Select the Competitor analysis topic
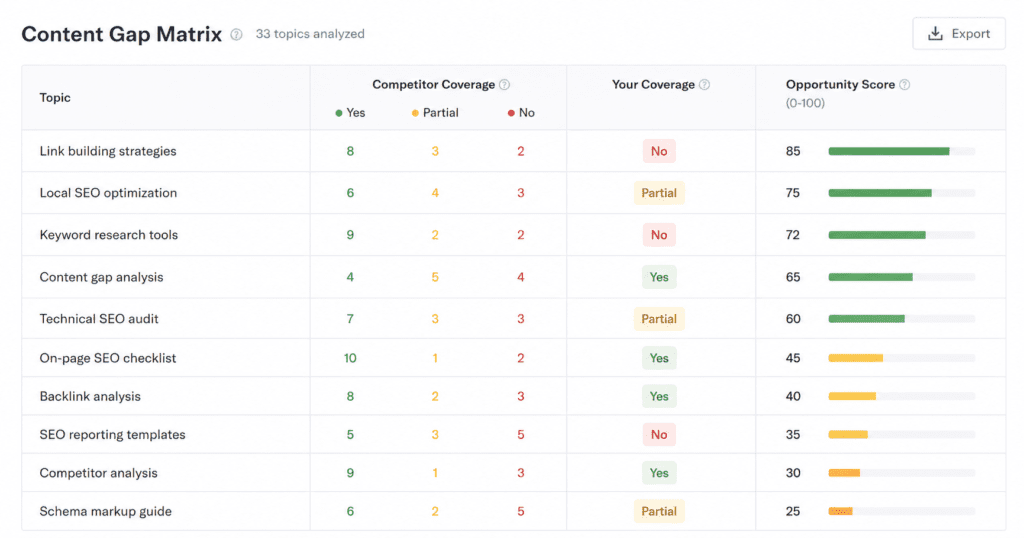Image resolution: width=1024 pixels, height=538 pixels. (99, 473)
